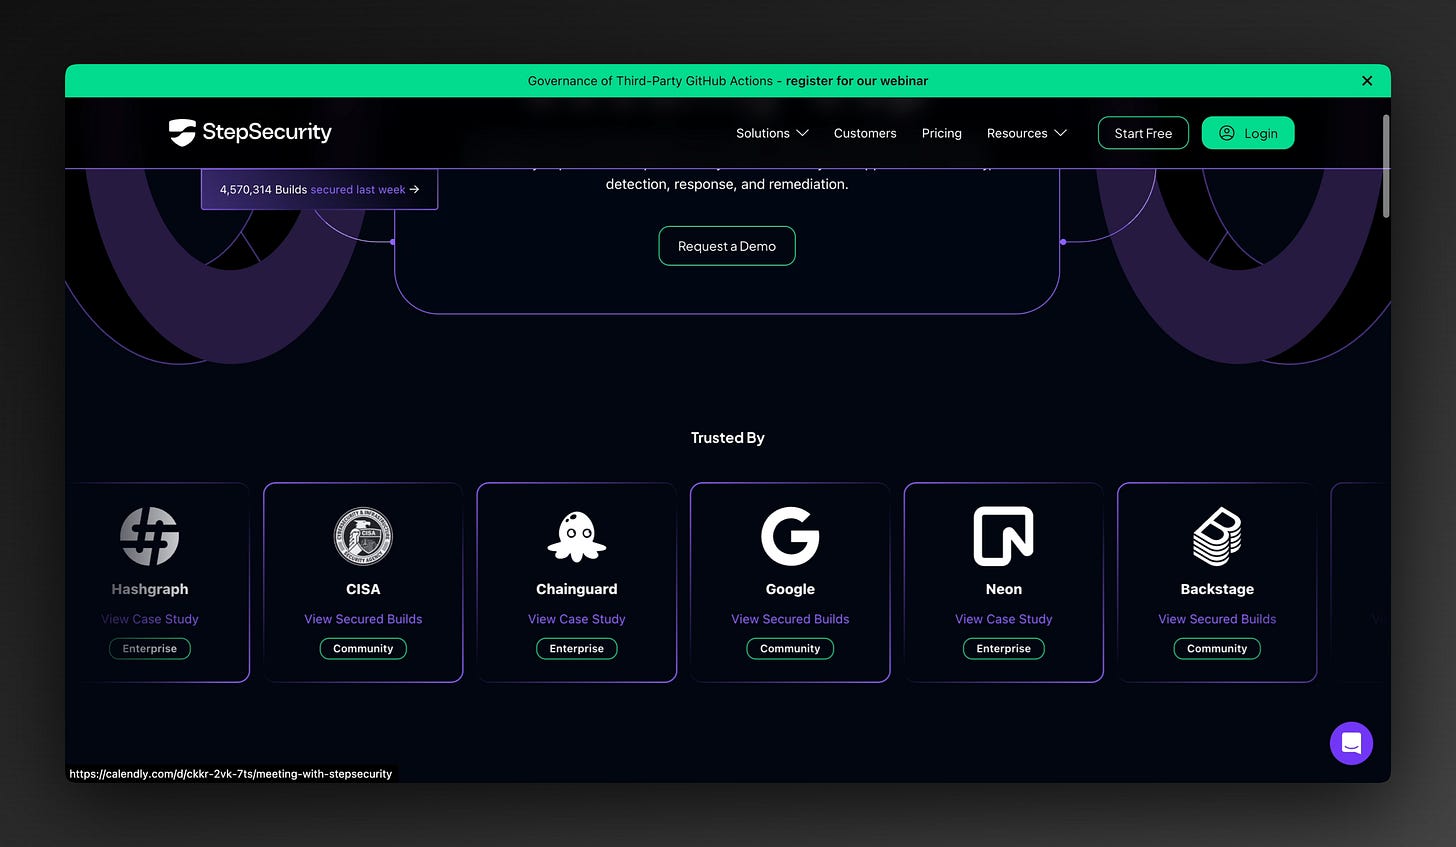Click the Request a Demo button
This screenshot has height=847, width=1456.
[727, 246]
